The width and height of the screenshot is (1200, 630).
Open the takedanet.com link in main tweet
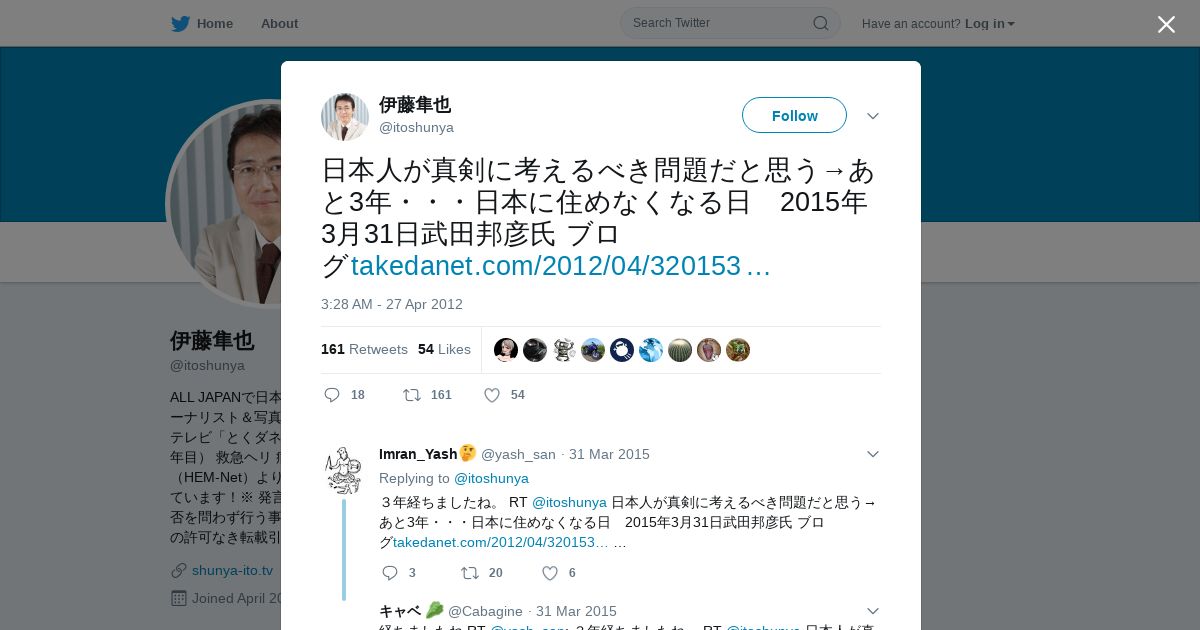pos(560,266)
